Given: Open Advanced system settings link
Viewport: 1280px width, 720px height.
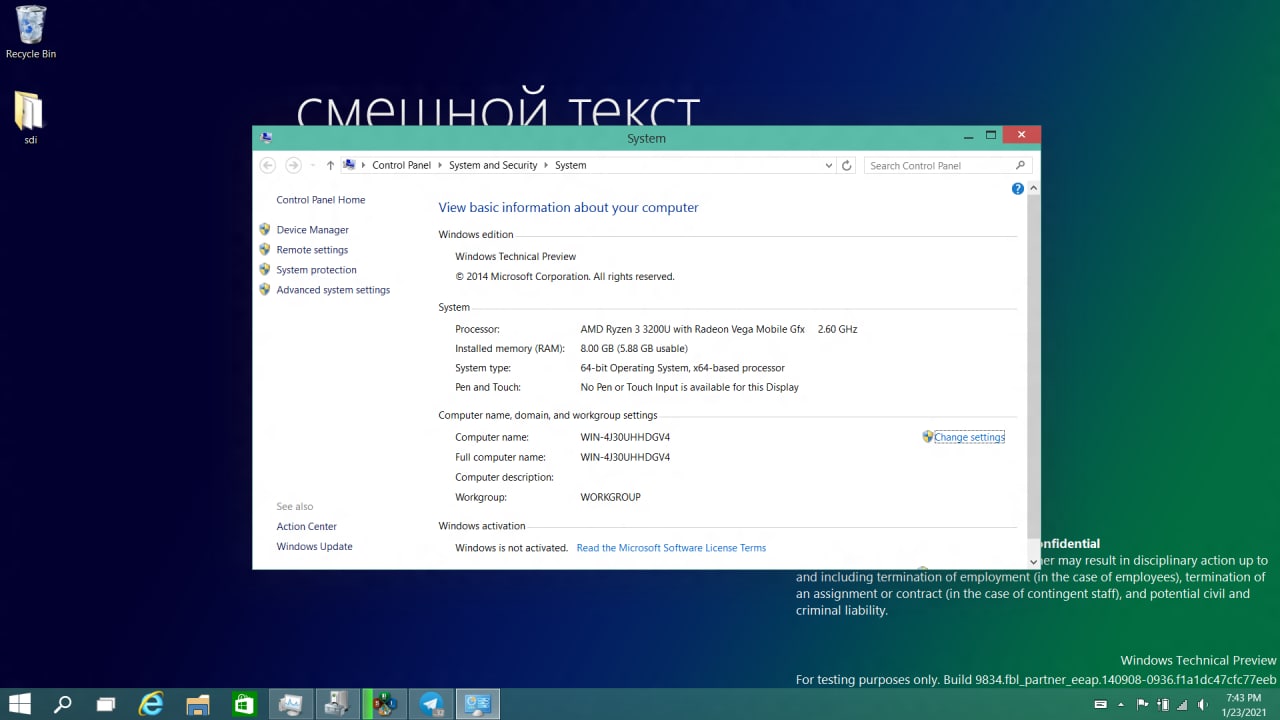Looking at the screenshot, I should pyautogui.click(x=333, y=290).
